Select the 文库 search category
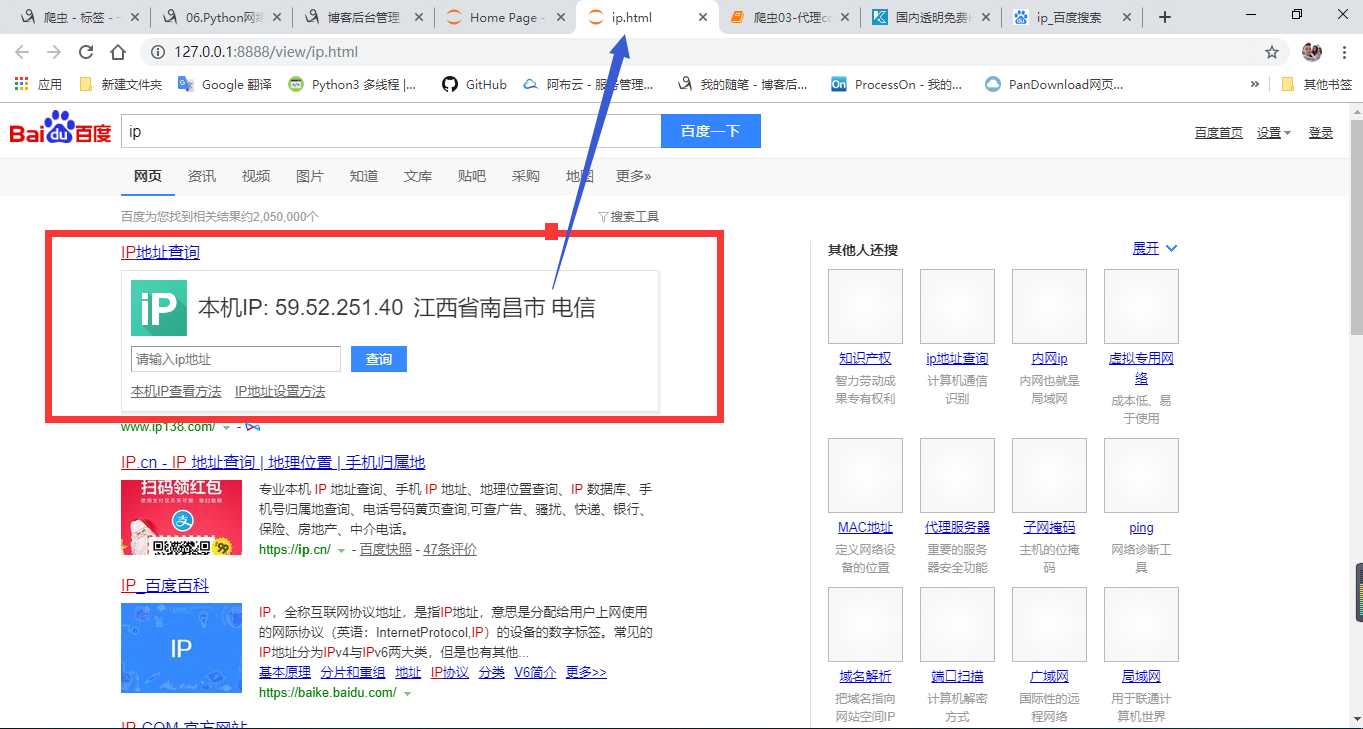Image resolution: width=1363 pixels, height=729 pixels. click(418, 176)
